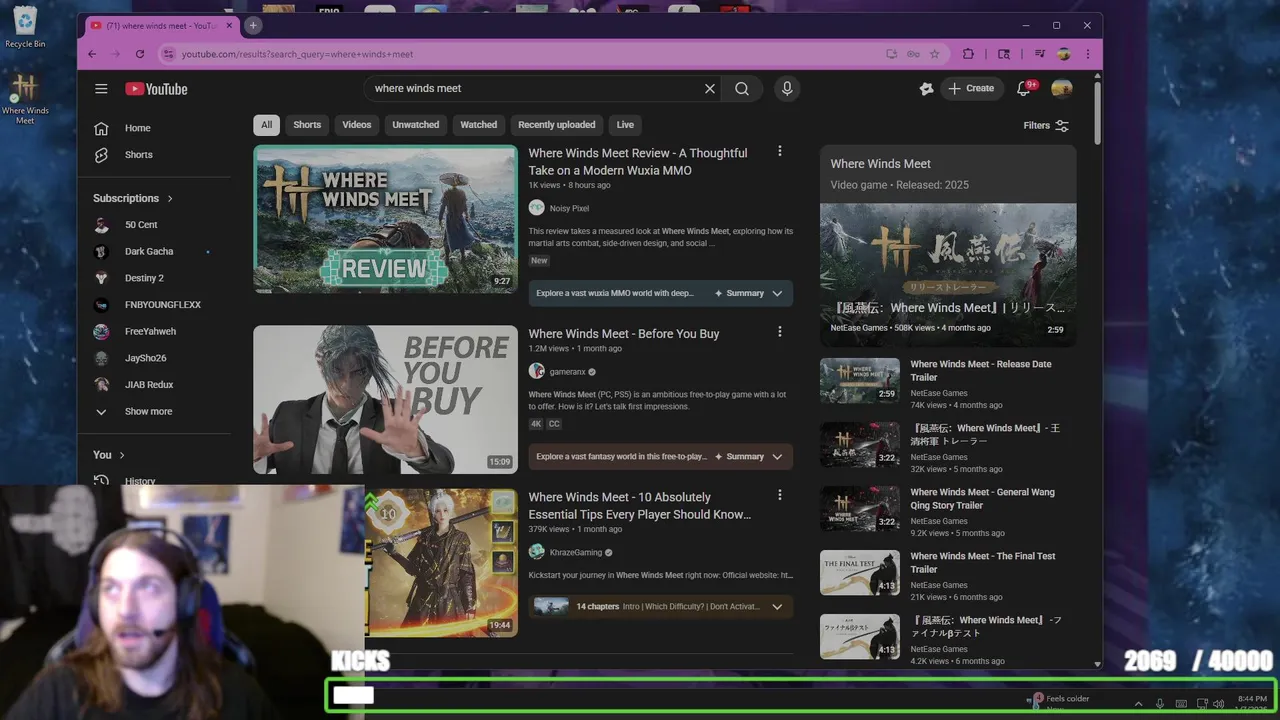
Task: Open the gameranx channel link
Action: pyautogui.click(x=568, y=371)
